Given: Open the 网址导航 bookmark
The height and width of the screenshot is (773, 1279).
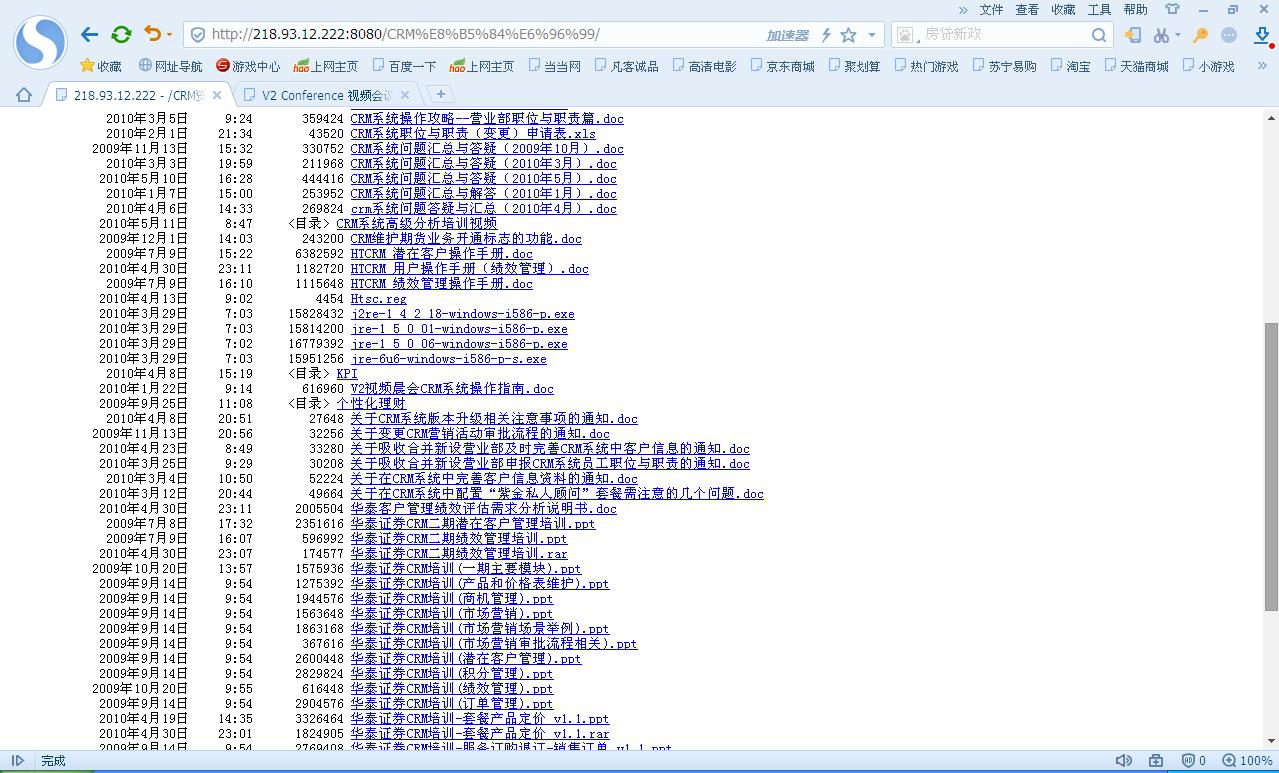Looking at the screenshot, I should click(171, 66).
